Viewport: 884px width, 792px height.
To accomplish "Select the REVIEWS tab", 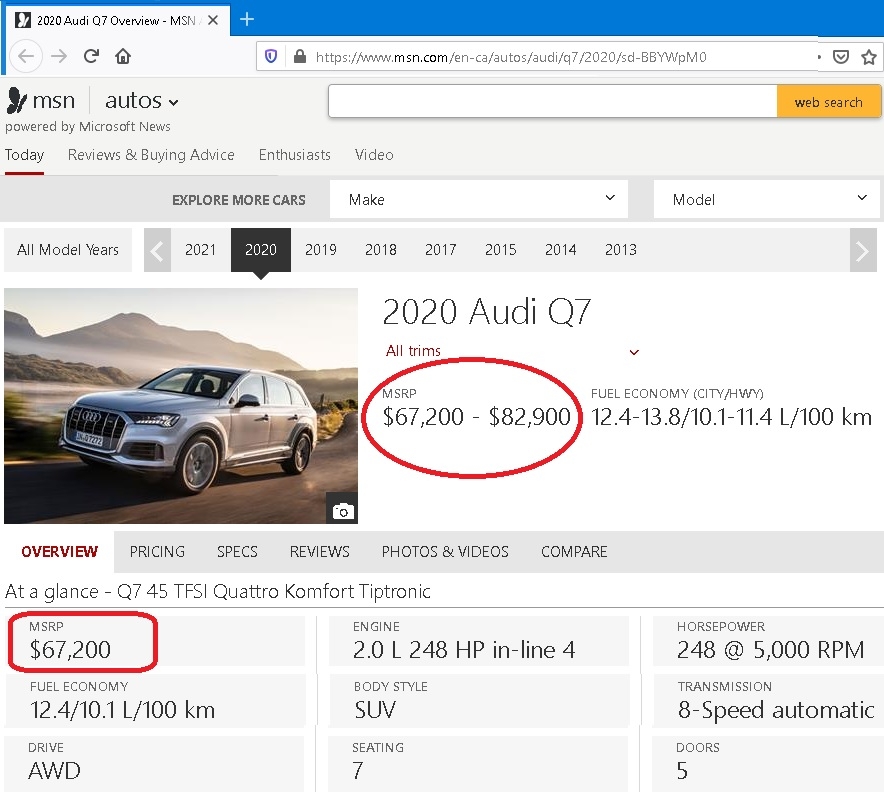I will pos(320,551).
